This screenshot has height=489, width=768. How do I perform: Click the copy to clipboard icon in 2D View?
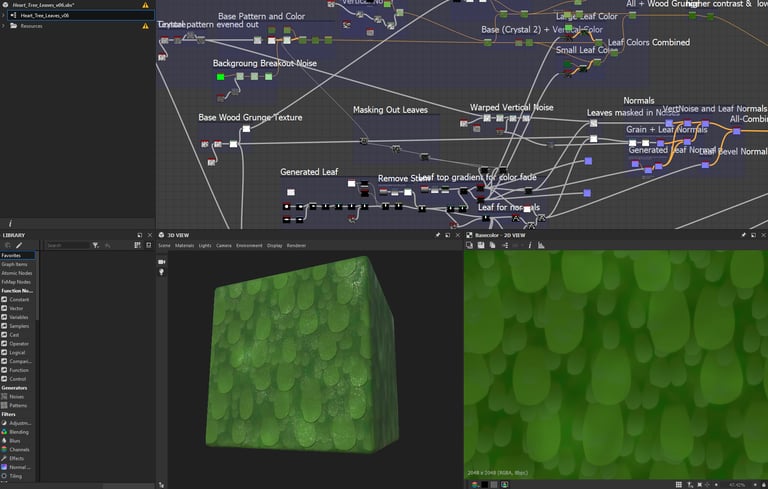point(492,245)
